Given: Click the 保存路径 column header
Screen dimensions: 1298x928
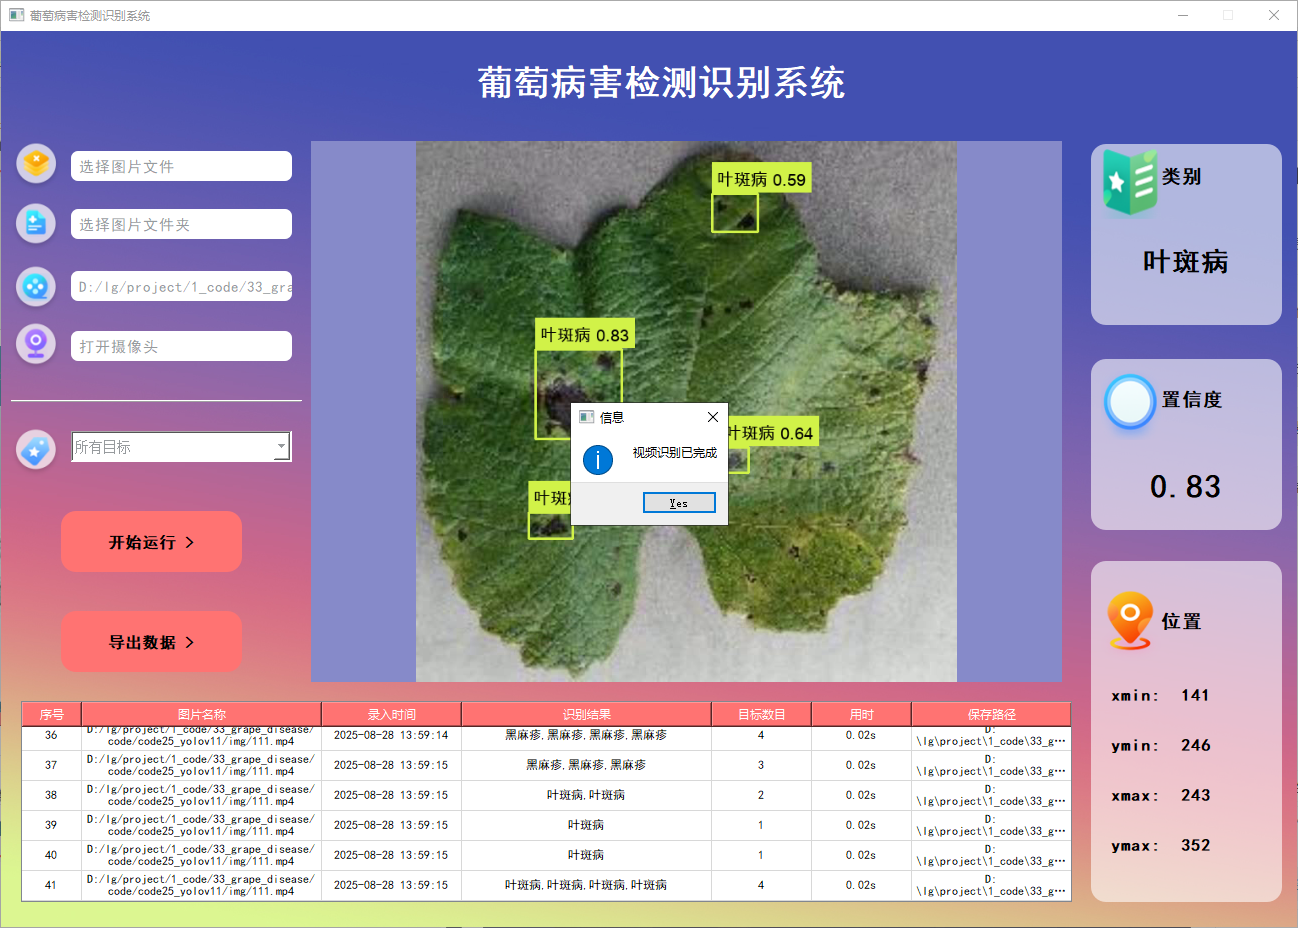Looking at the screenshot, I should [991, 714].
